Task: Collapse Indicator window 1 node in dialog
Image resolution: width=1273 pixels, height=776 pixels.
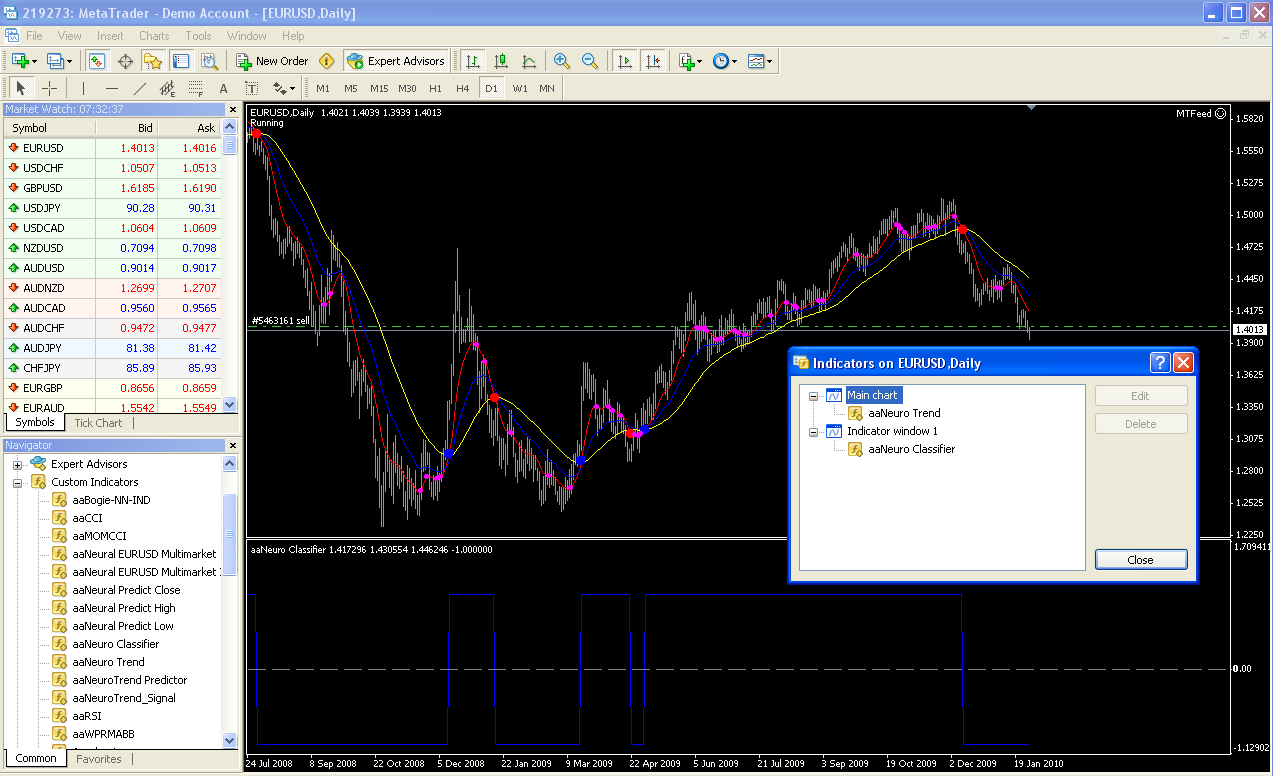Action: [814, 431]
